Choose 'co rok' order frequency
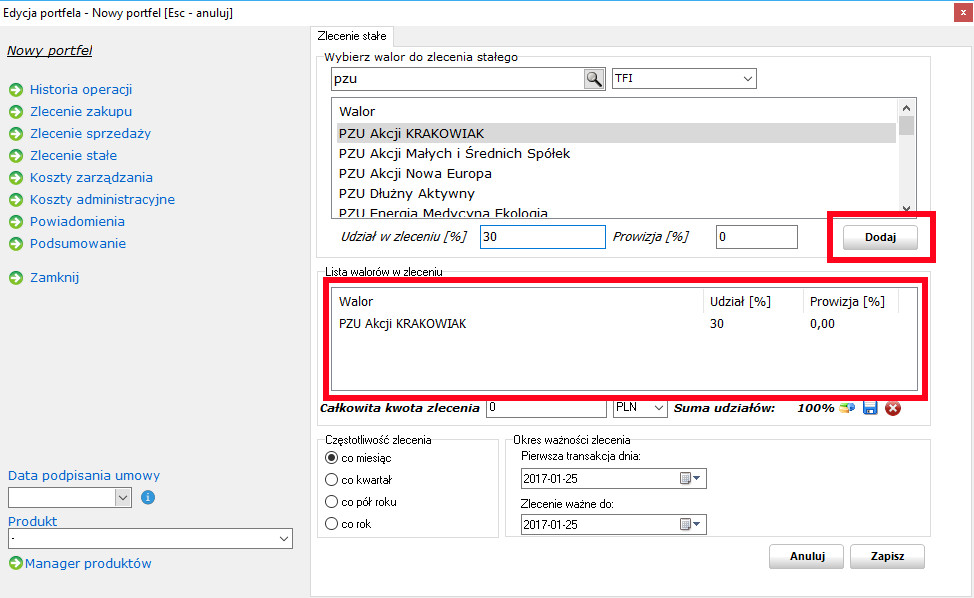 (332, 524)
